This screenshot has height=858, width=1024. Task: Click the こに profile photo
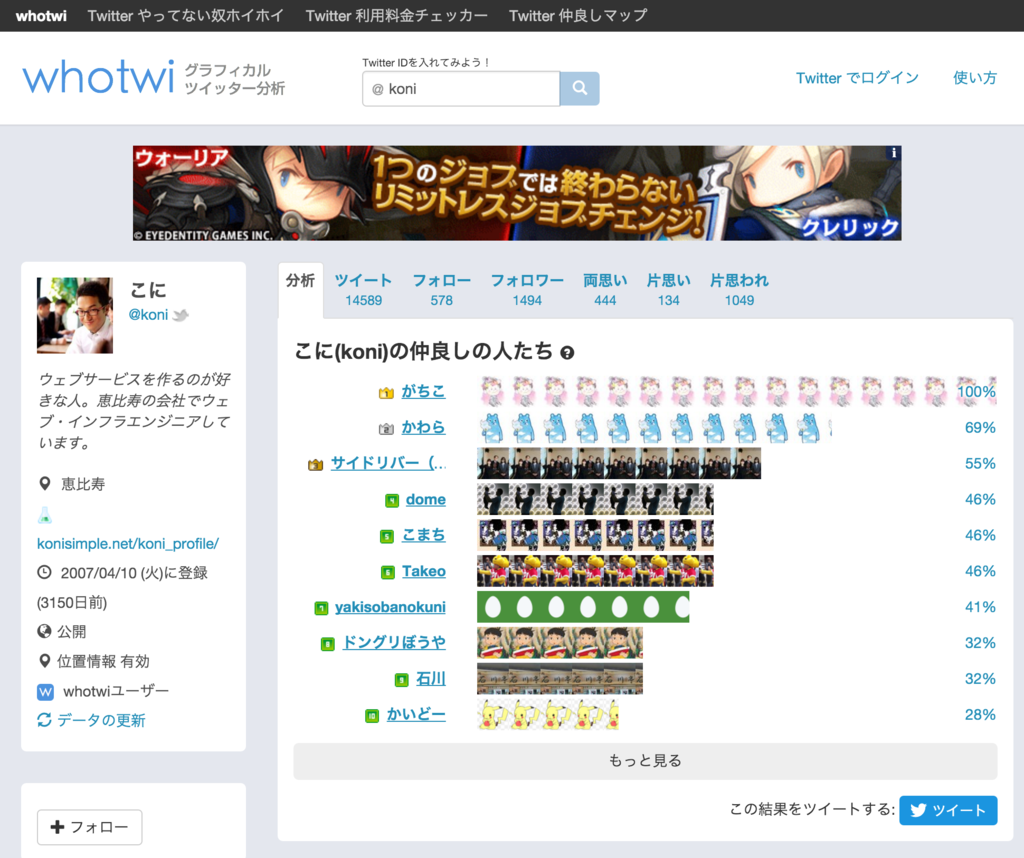click(75, 315)
